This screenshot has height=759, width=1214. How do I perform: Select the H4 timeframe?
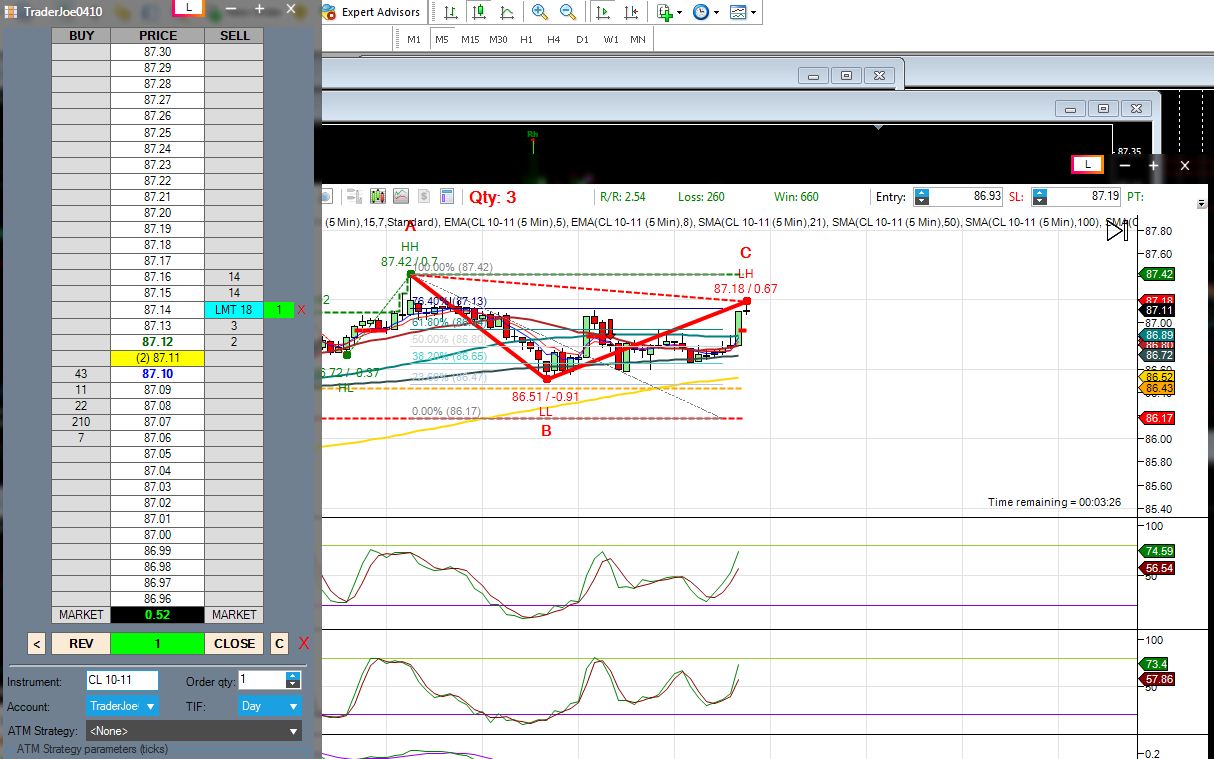554,39
